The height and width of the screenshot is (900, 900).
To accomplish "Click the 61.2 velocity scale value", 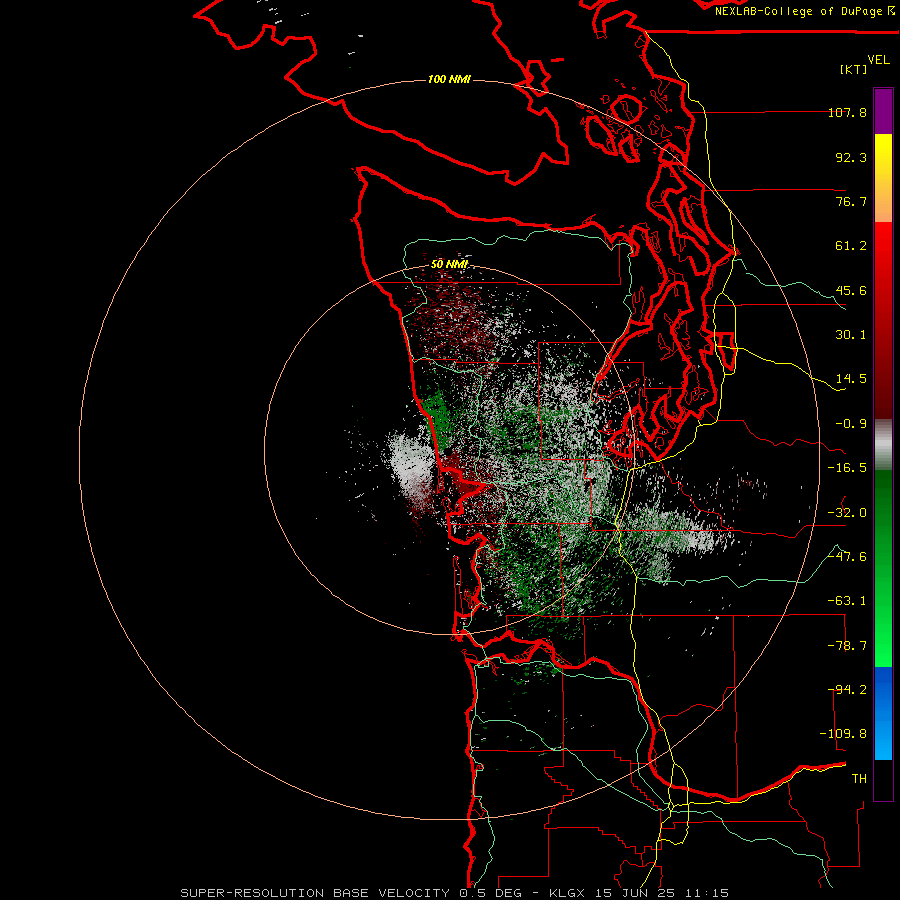I will [851, 246].
